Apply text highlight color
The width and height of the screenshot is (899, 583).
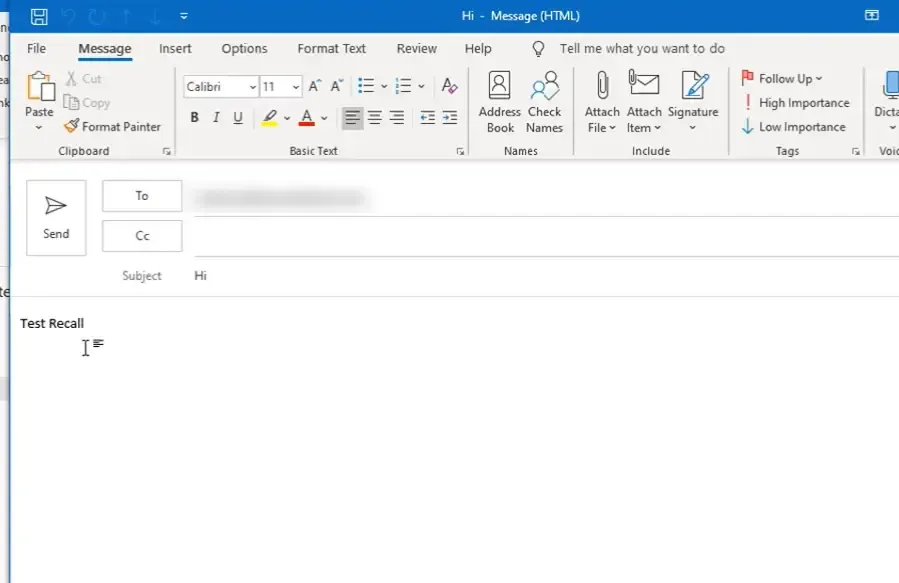click(x=271, y=117)
